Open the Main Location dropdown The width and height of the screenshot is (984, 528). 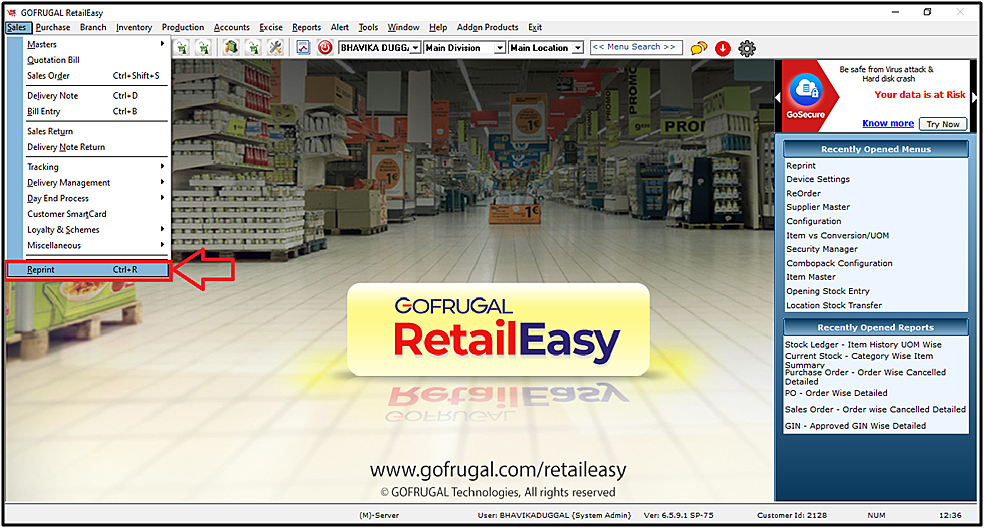[578, 48]
